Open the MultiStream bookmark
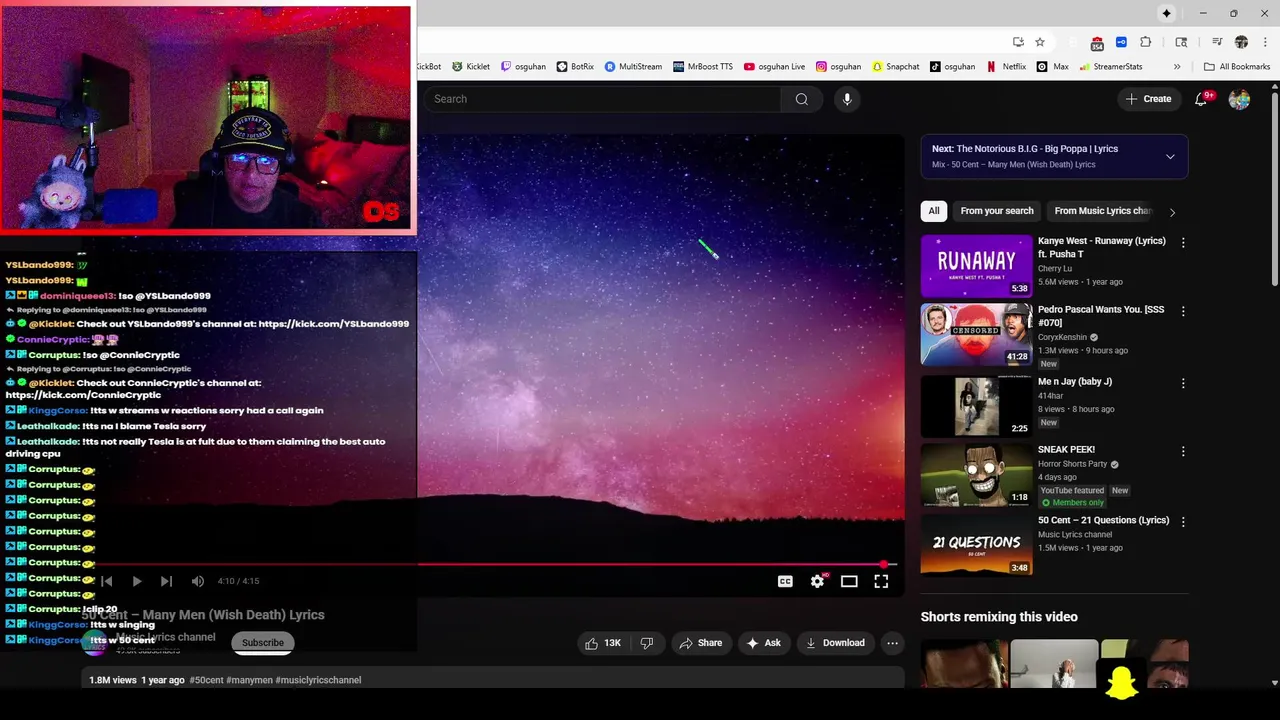This screenshot has height=720, width=1280. [633, 66]
